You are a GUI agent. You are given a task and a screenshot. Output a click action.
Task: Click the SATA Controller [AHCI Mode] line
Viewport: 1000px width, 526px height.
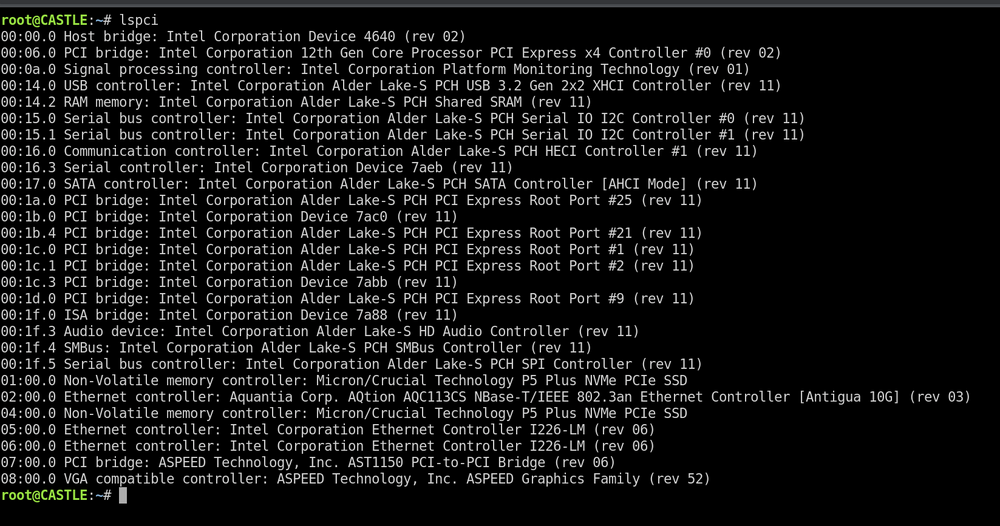[379, 184]
